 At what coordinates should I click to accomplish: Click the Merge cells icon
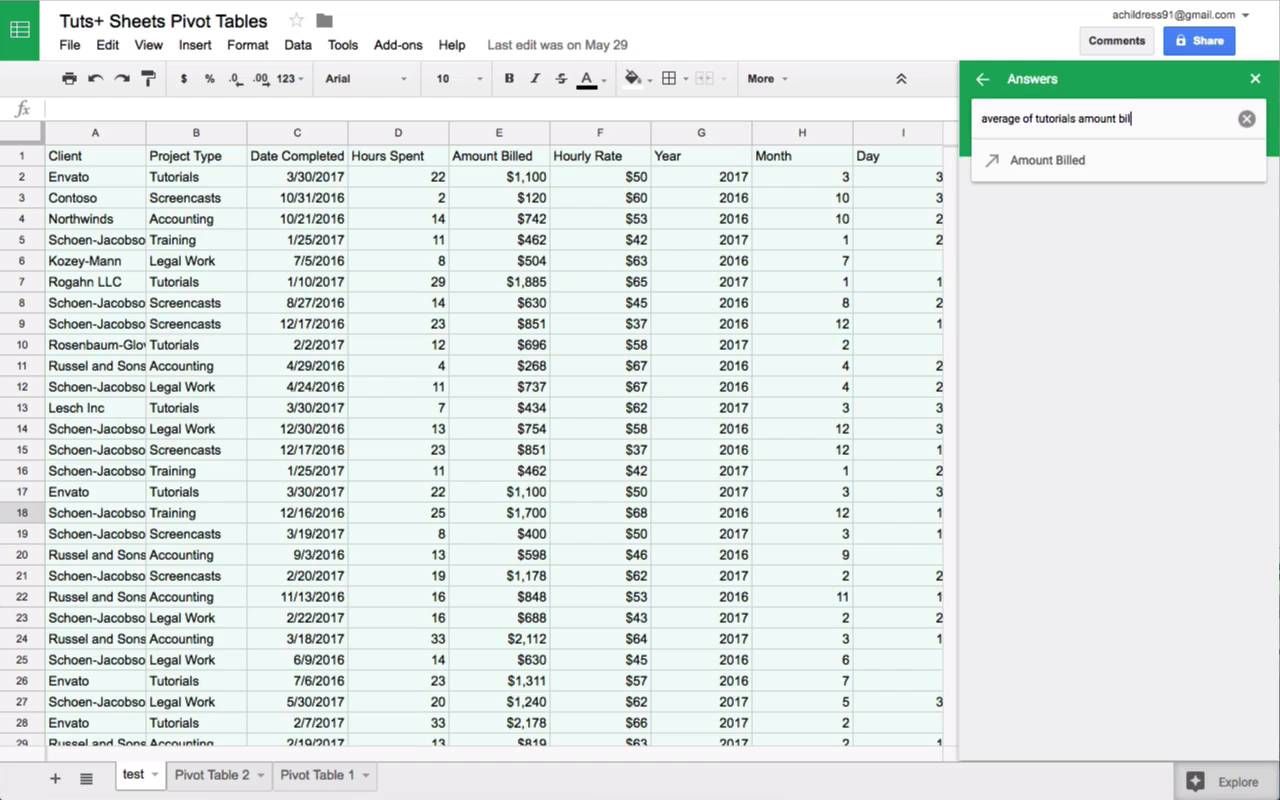click(704, 78)
